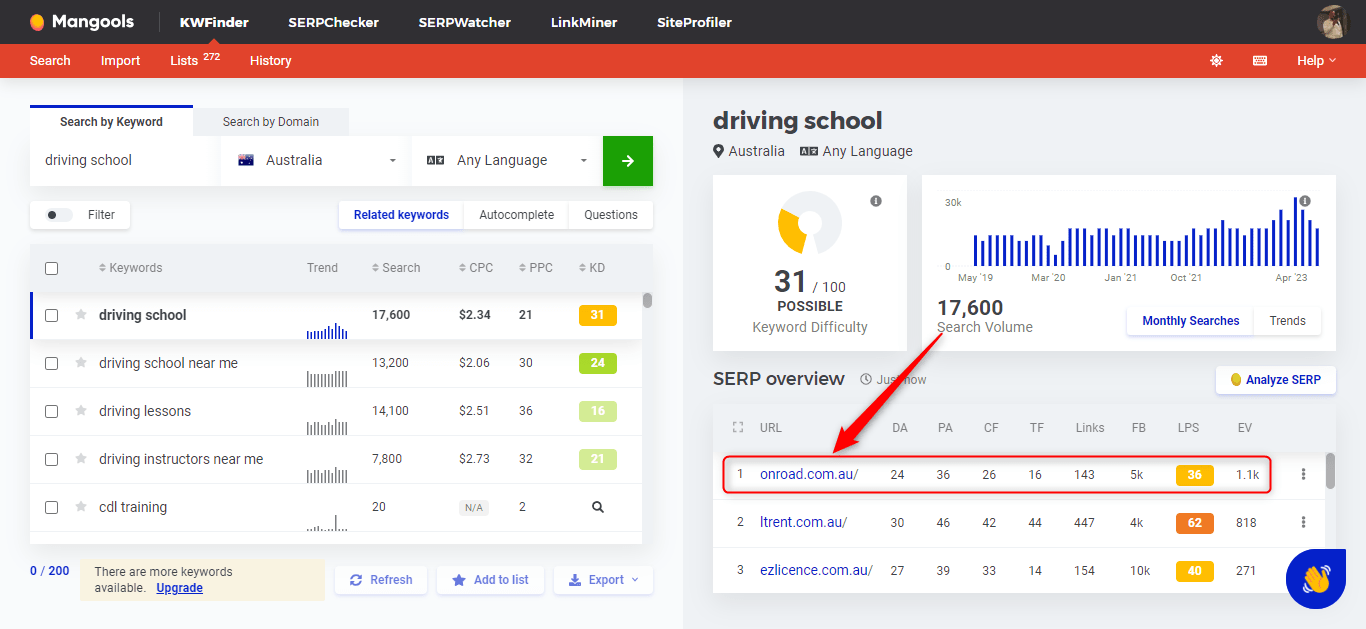Open the Australia location dropdown
Viewport: 1366px width, 629px height.
point(315,161)
